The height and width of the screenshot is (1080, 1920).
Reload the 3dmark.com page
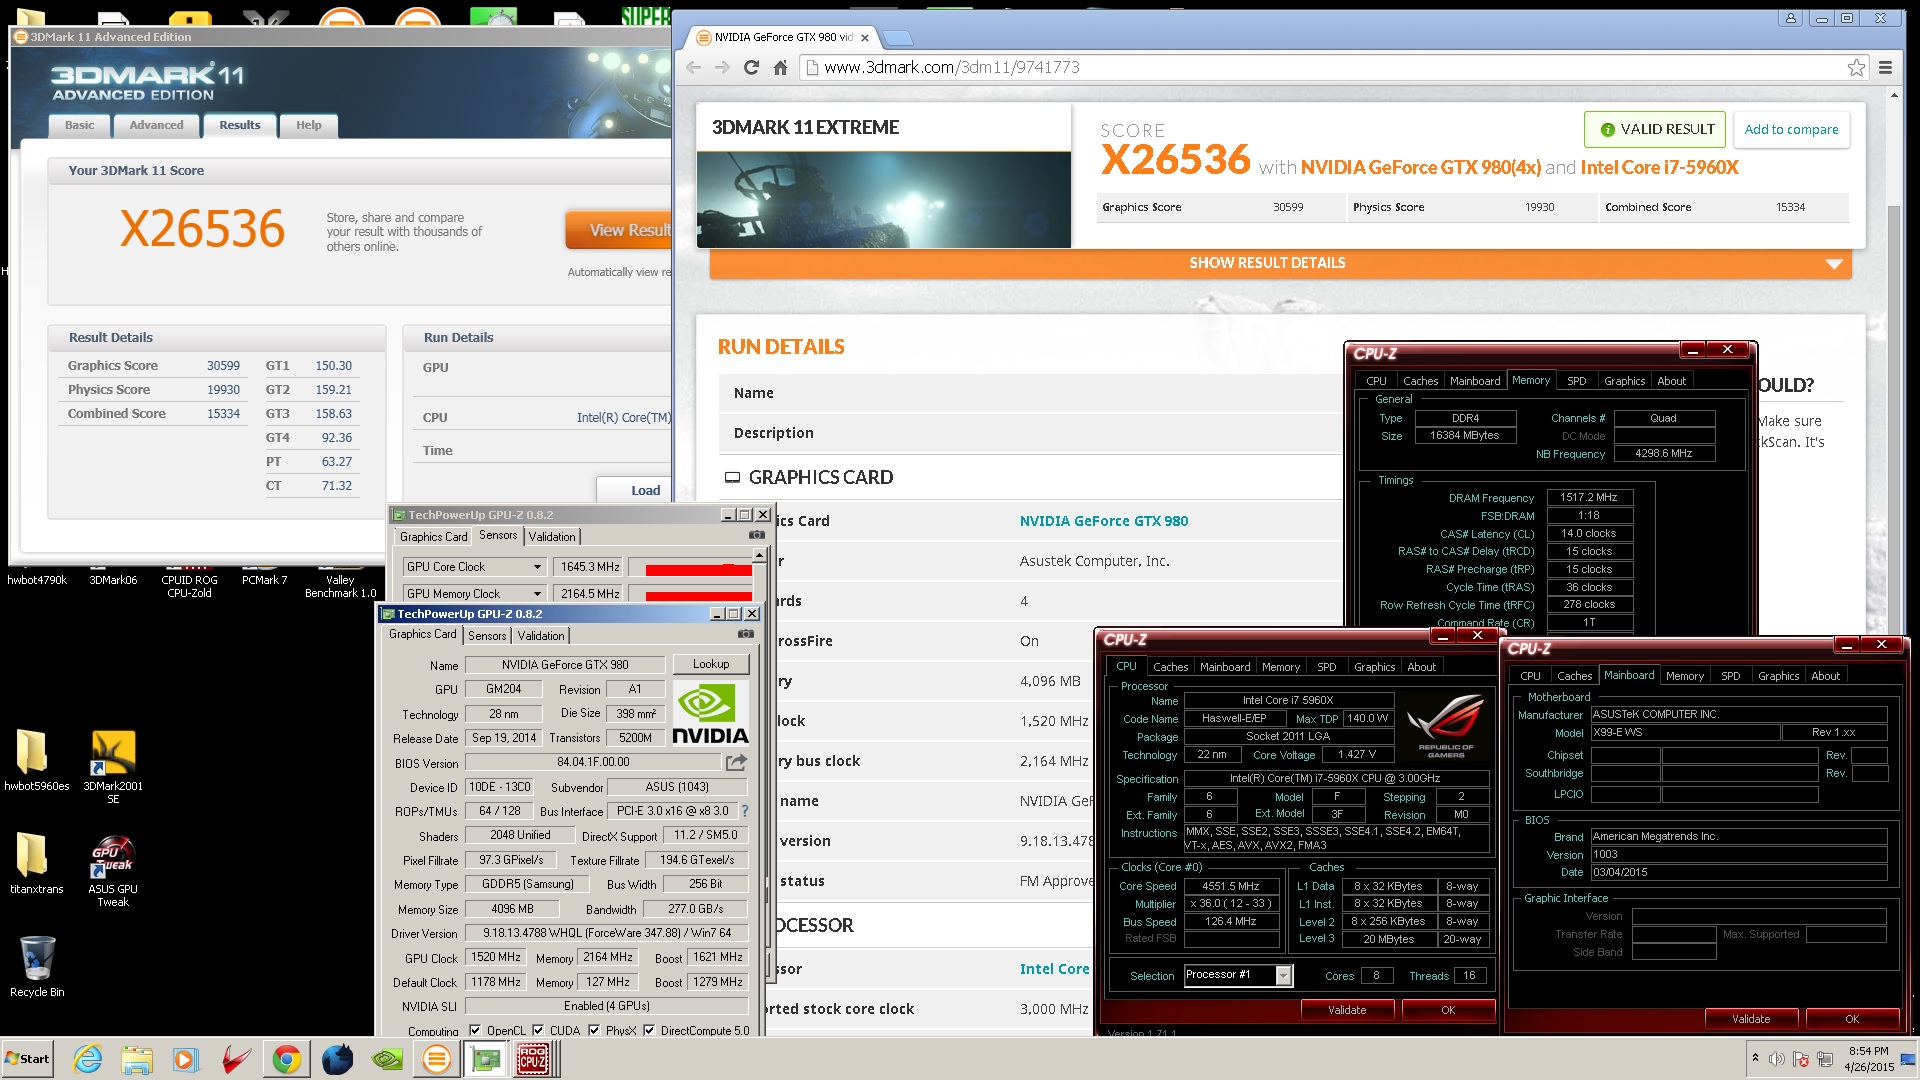tap(751, 68)
